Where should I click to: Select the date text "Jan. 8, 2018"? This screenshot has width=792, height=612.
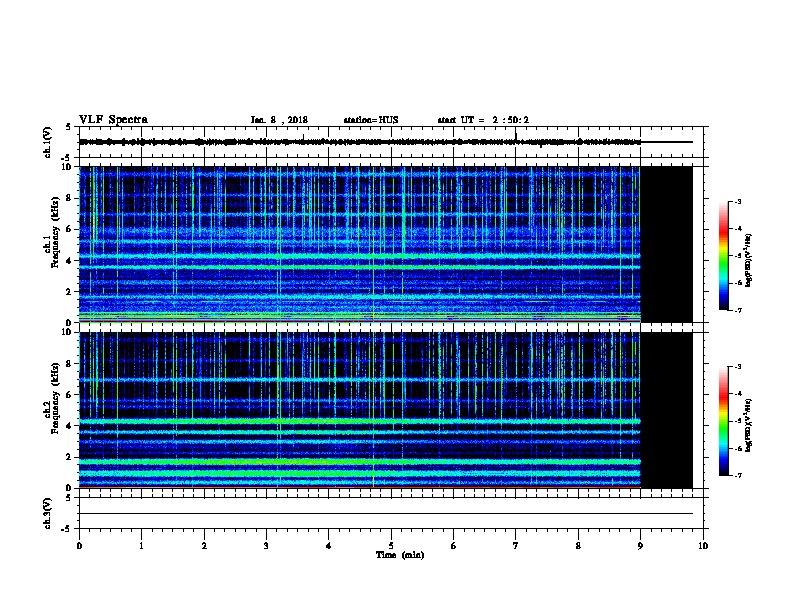coord(279,120)
